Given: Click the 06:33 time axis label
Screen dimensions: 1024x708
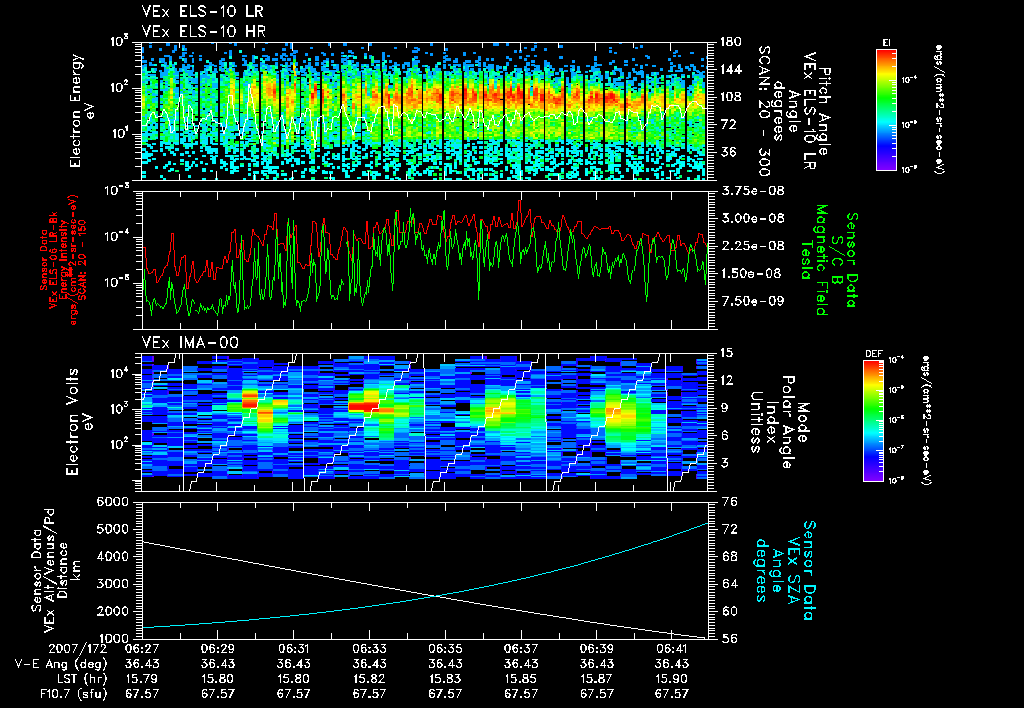Looking at the screenshot, I should point(369,649).
